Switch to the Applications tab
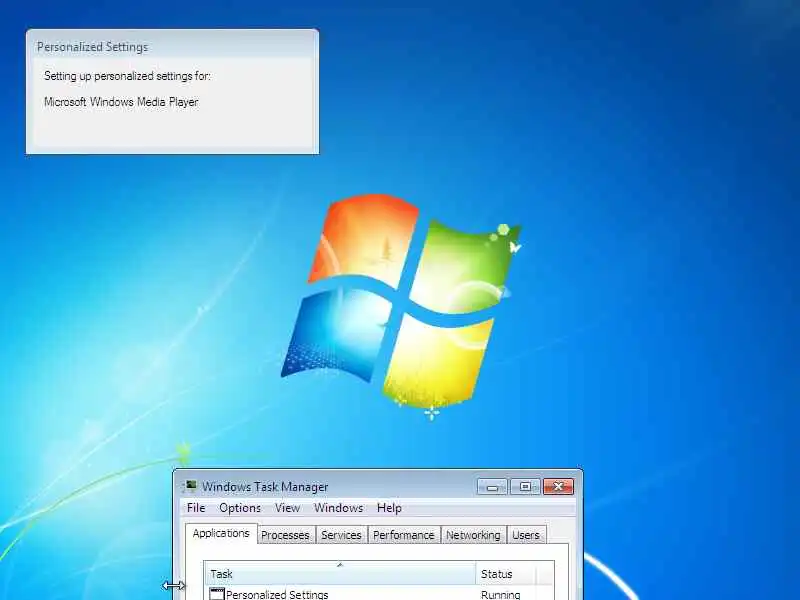 221,533
